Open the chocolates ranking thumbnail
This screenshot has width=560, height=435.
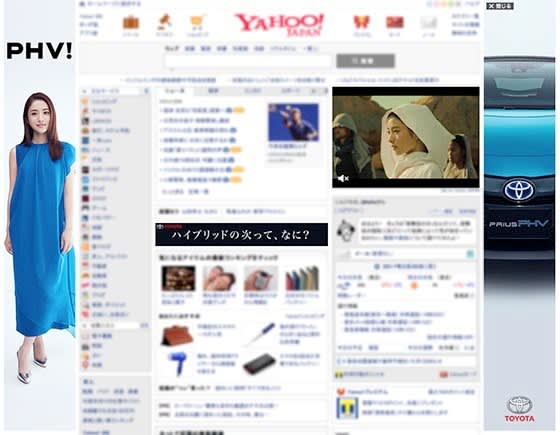point(178,278)
